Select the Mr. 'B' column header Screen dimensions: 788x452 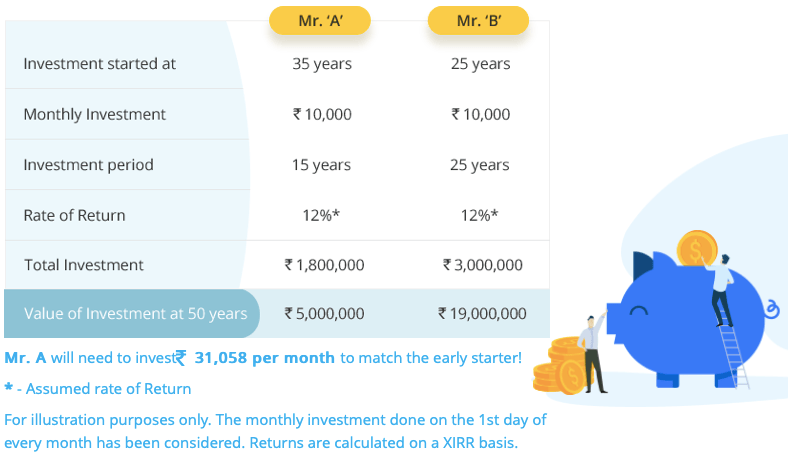[x=478, y=20]
